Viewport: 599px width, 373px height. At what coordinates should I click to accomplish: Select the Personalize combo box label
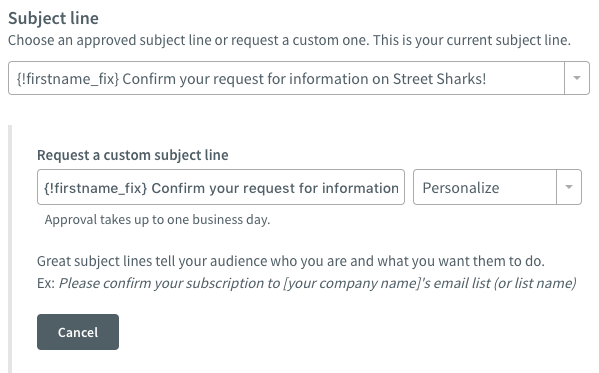pyautogui.click(x=461, y=188)
